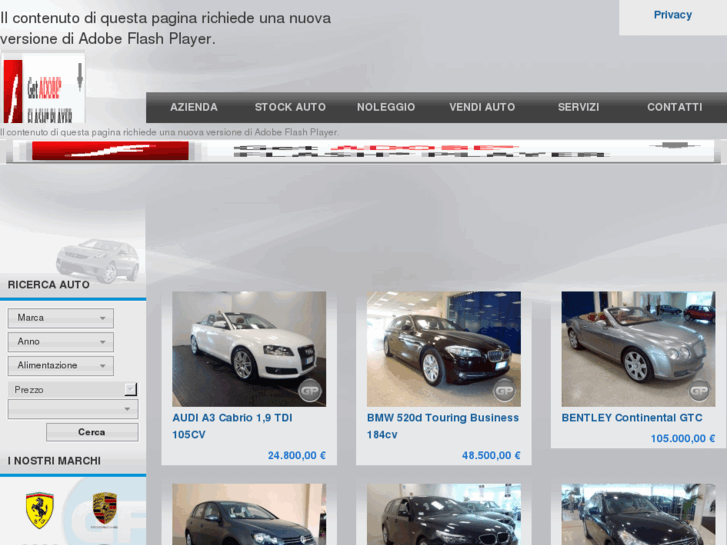727x545 pixels.
Task: Click the RICERCA AUTO heading
Action: point(49,285)
